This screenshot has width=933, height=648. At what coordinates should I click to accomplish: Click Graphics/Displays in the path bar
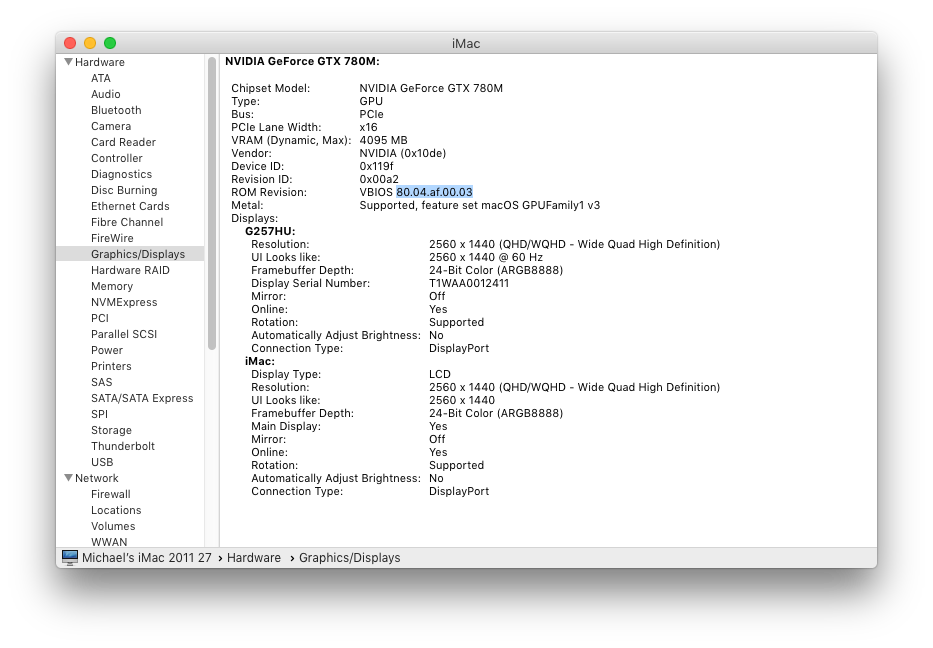(x=349, y=558)
